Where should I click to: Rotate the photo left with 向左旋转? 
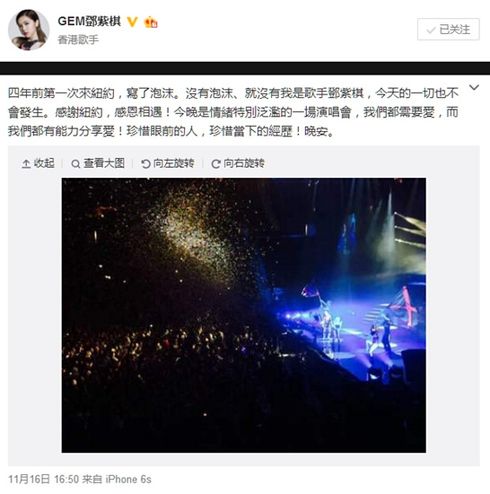168,163
